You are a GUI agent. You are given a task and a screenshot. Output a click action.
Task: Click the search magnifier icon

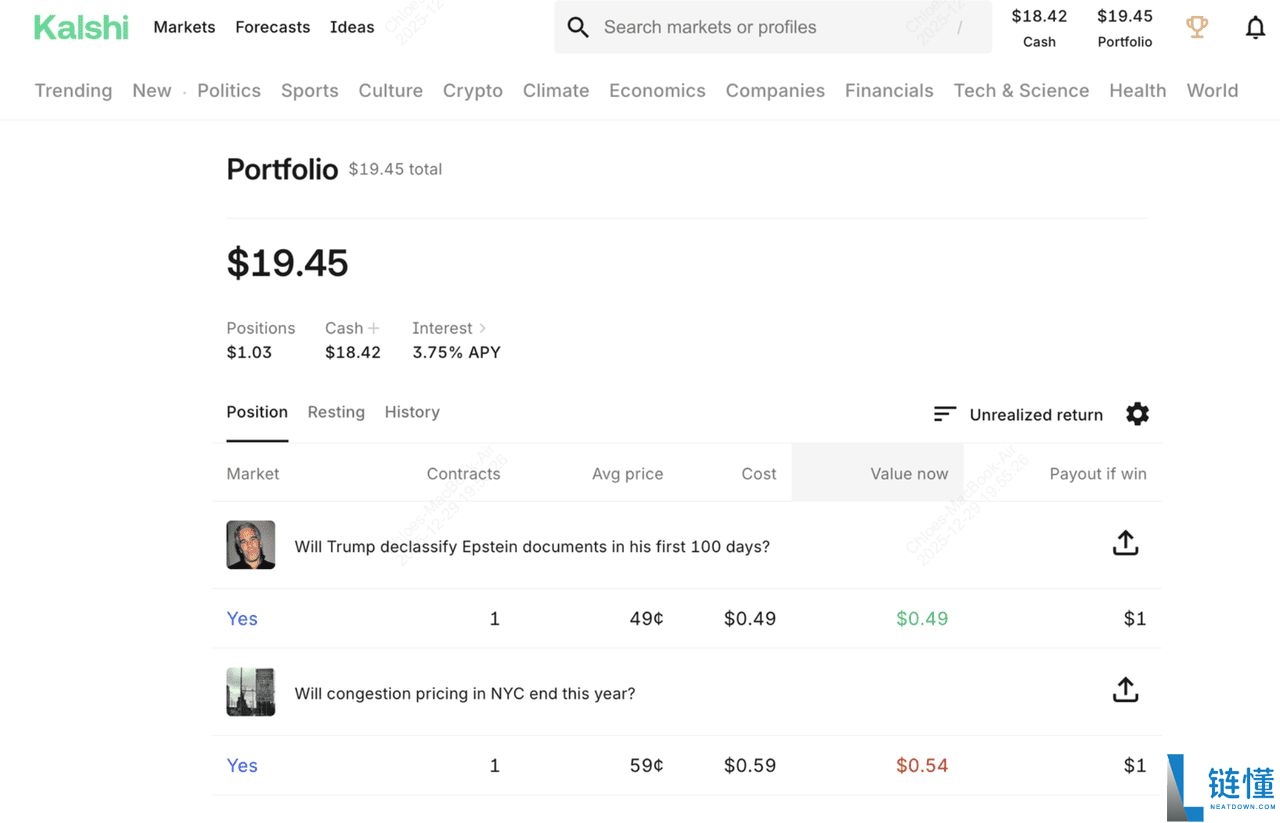click(x=578, y=27)
